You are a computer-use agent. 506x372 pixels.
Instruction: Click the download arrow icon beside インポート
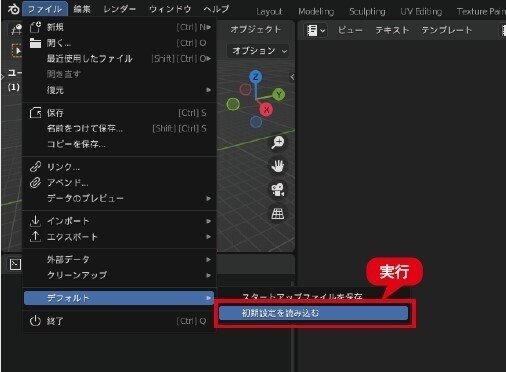[x=35, y=221]
